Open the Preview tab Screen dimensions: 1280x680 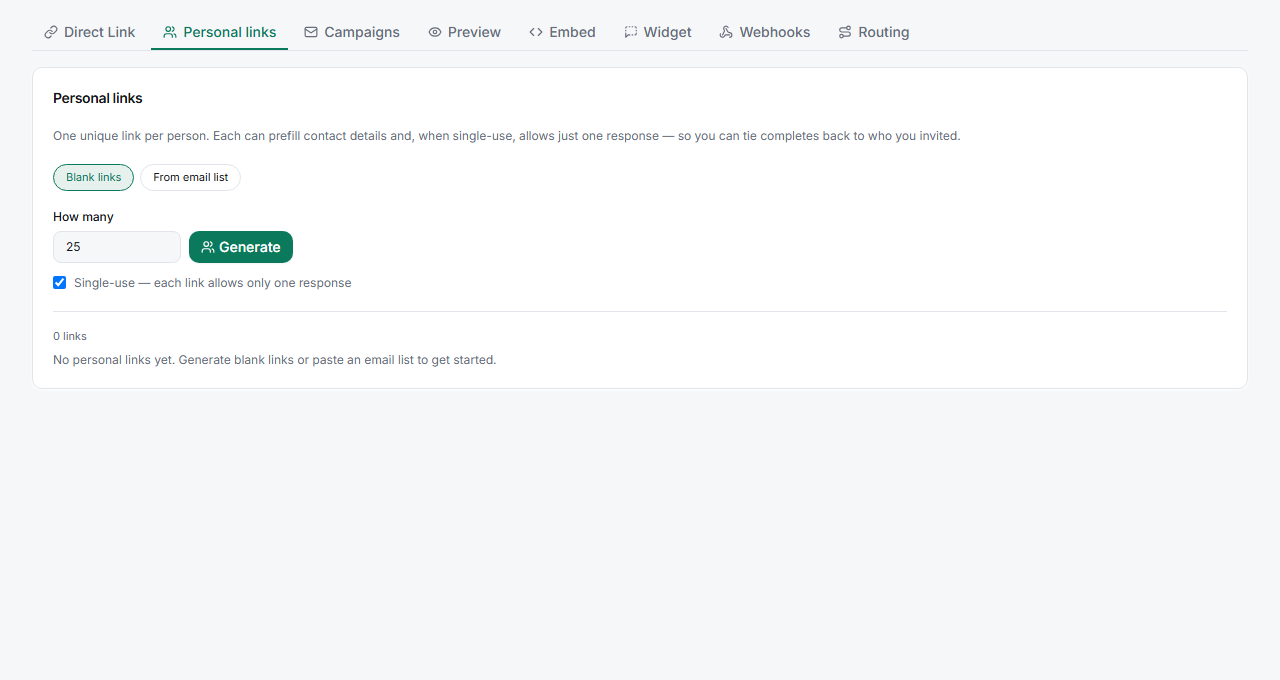click(464, 32)
